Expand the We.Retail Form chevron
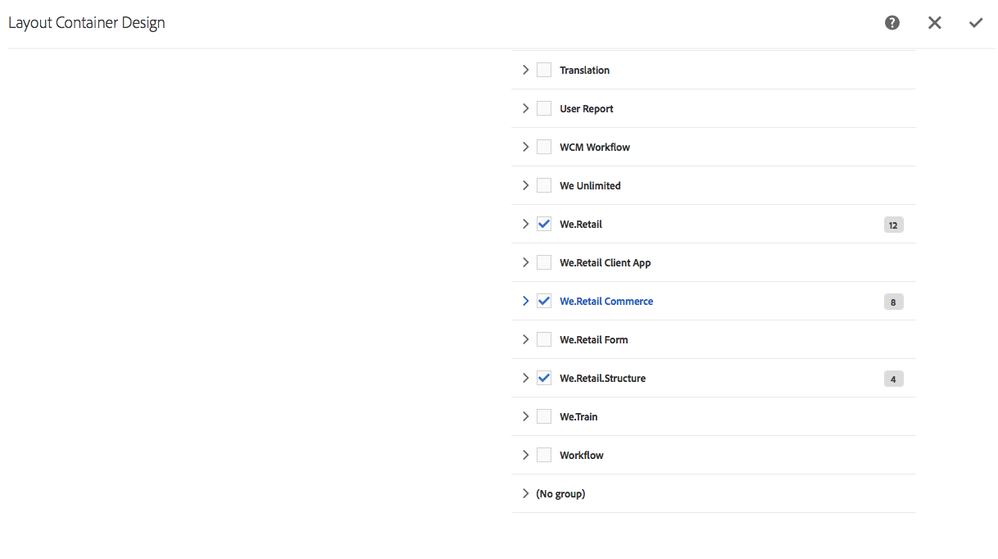This screenshot has height=559, width=998. [525, 339]
